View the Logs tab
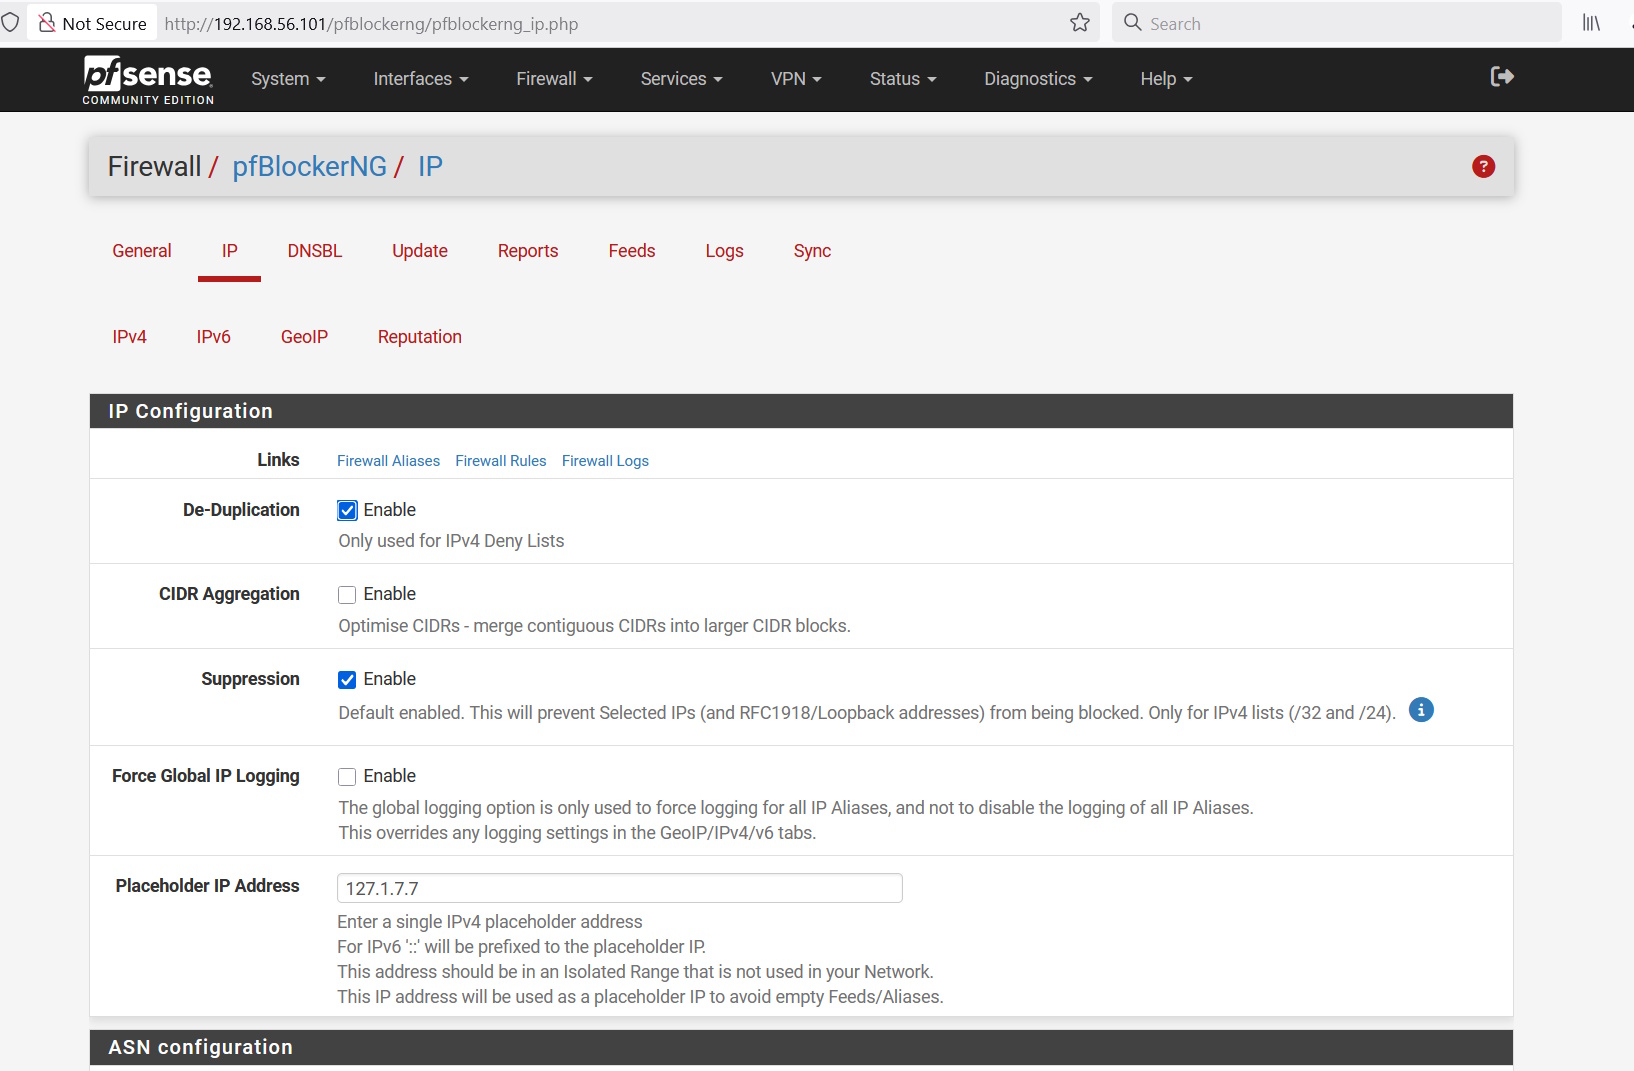The image size is (1634, 1071). [x=724, y=251]
